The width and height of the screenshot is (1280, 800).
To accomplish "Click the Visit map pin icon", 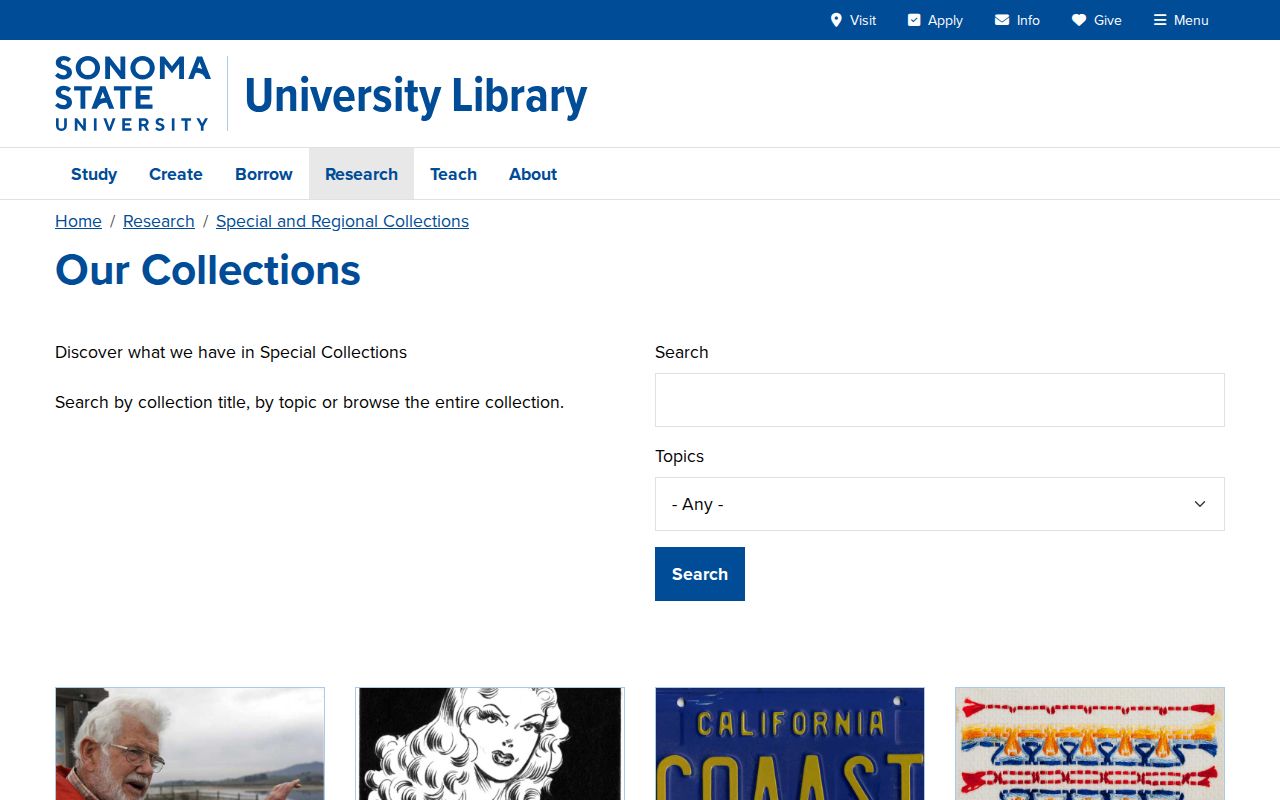I will [836, 20].
